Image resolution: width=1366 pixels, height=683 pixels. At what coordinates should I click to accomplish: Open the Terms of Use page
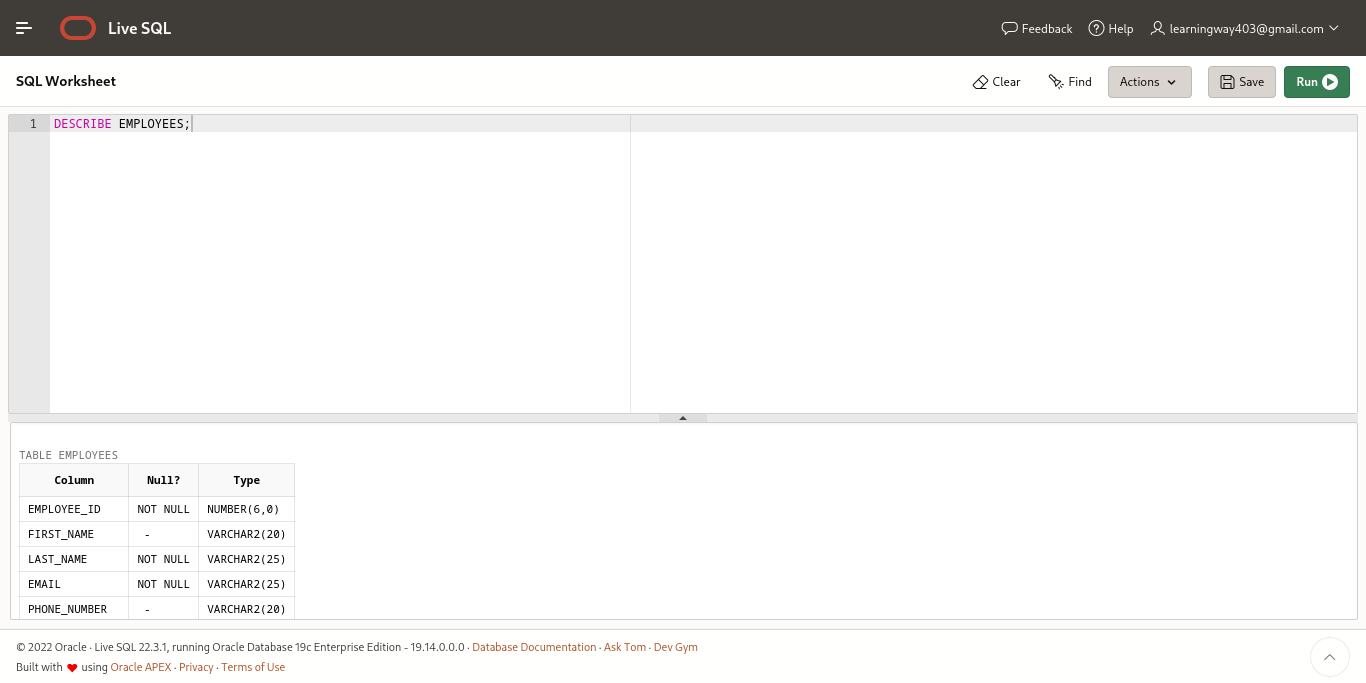click(x=253, y=667)
